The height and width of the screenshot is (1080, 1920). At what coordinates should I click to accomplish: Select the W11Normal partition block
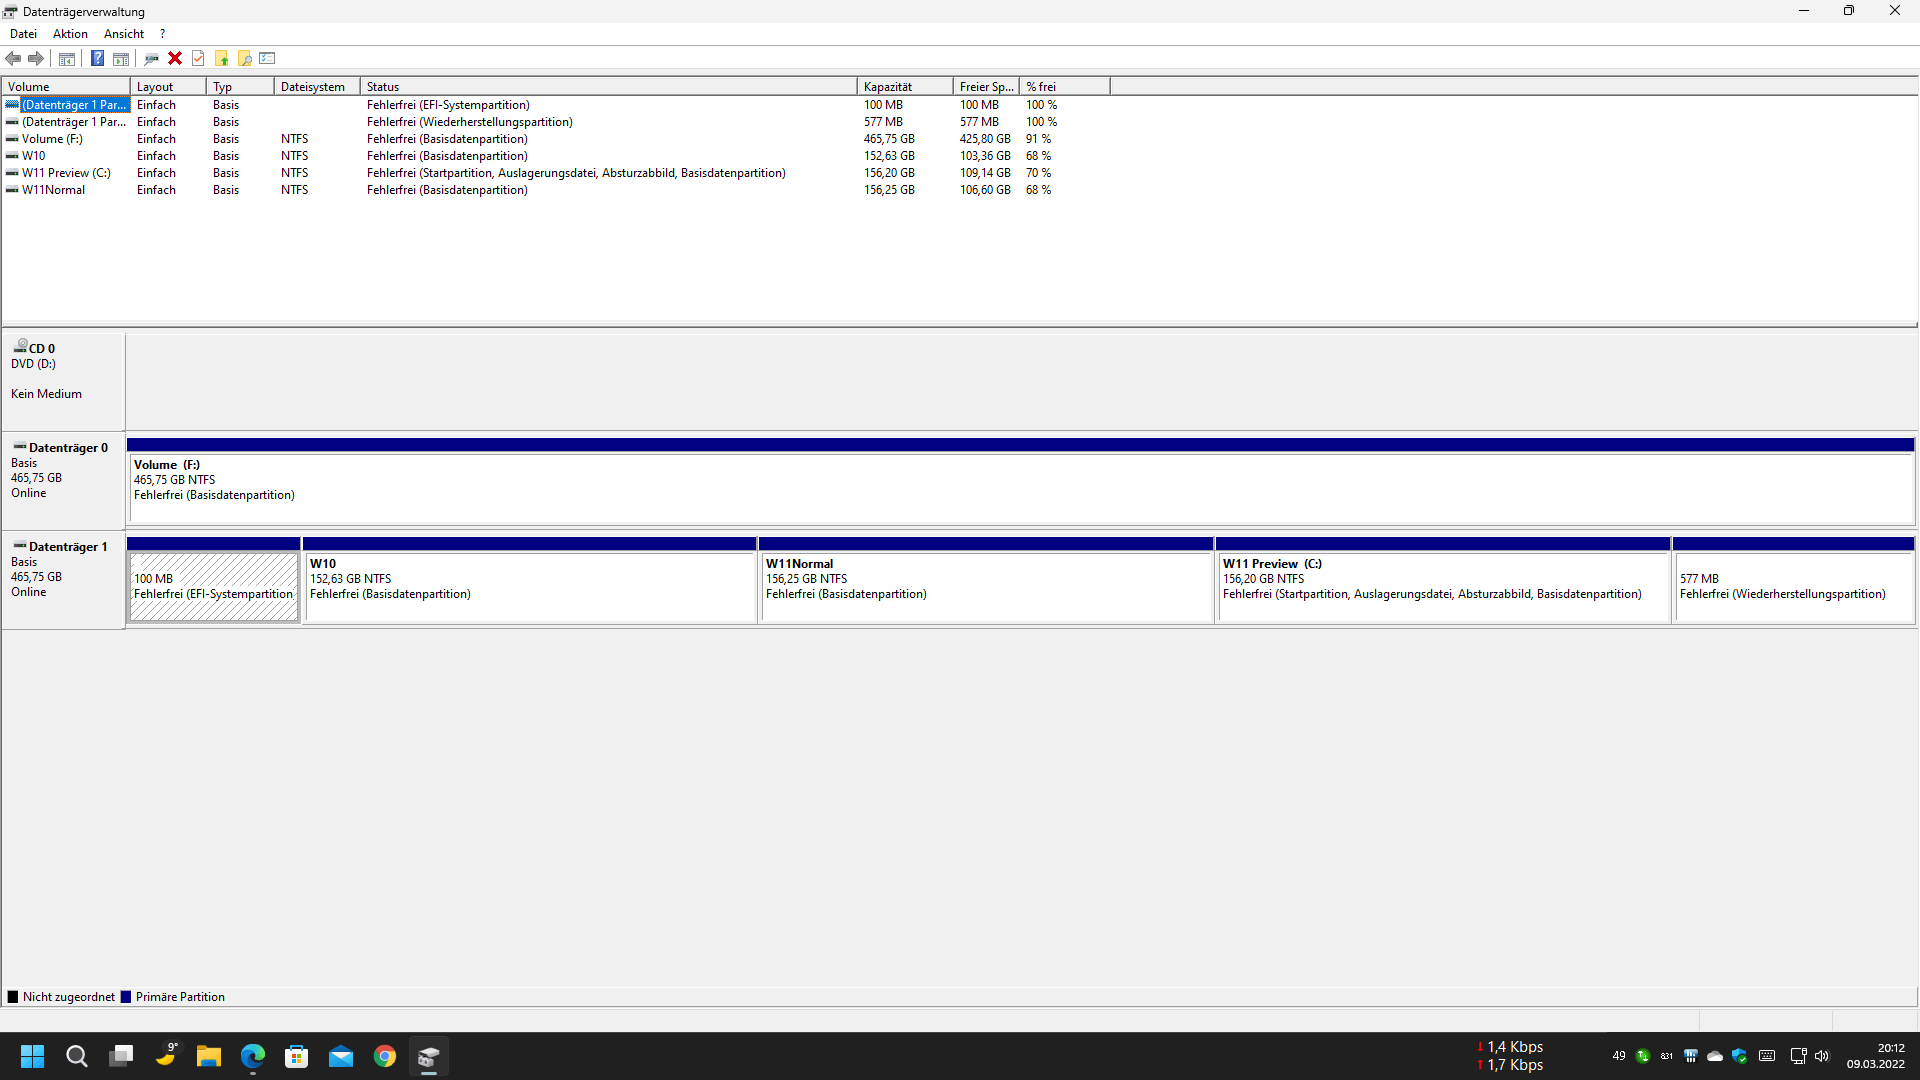(986, 580)
